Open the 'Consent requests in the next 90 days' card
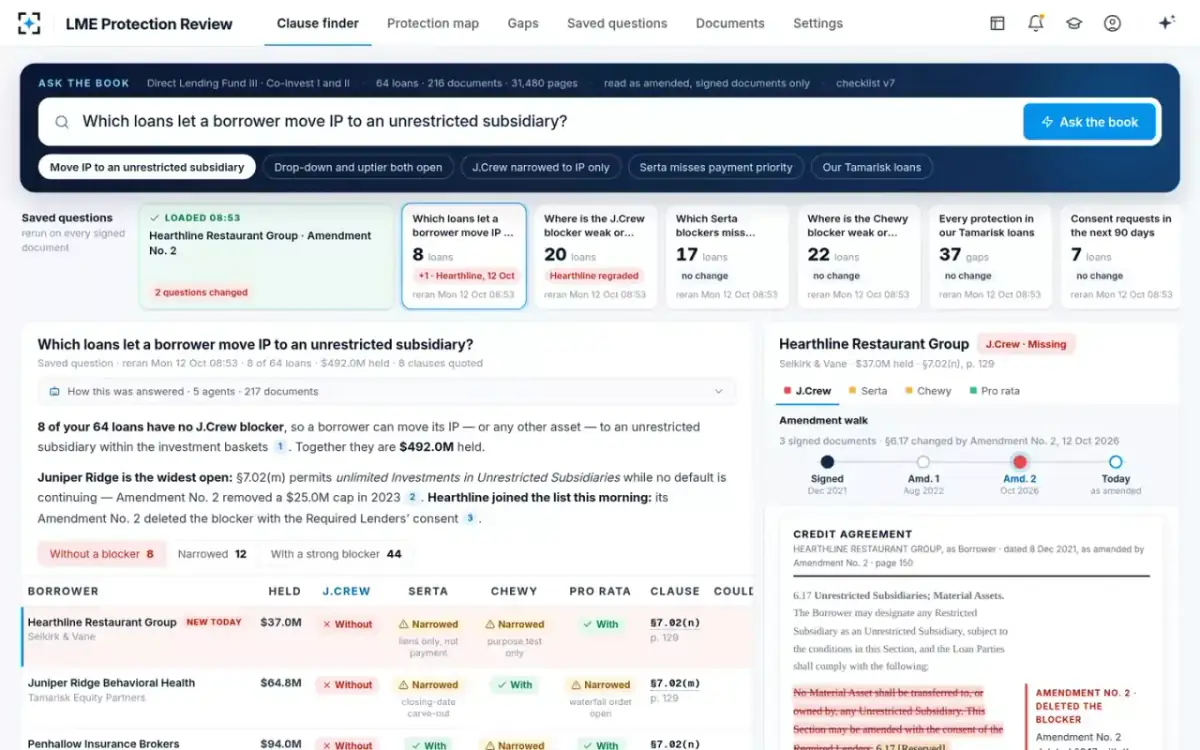The width and height of the screenshot is (1200, 750). click(1122, 256)
